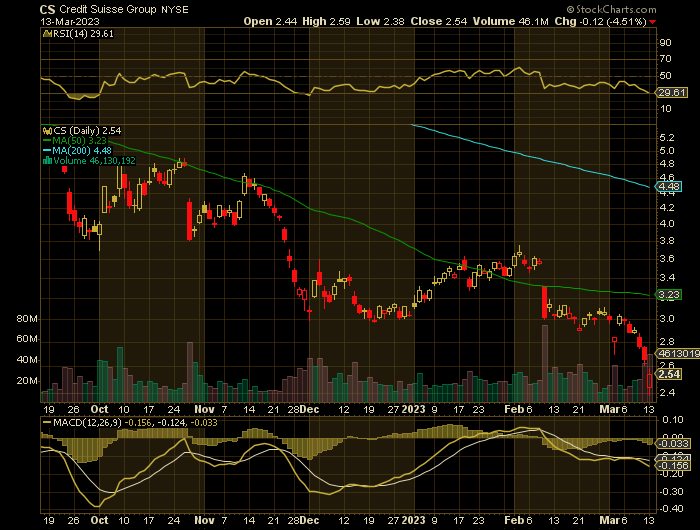Screen dimensions: 700x530
Task: Click Dec on date axis below price chart
Action: pyautogui.click(x=309, y=409)
